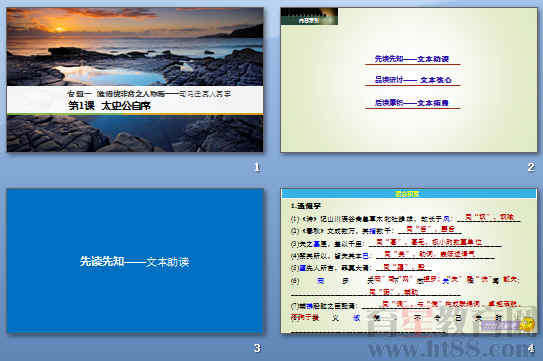This screenshot has width=543, height=361.
Task: Select slide 4 thumbnail with exercises
Action: tap(409, 261)
